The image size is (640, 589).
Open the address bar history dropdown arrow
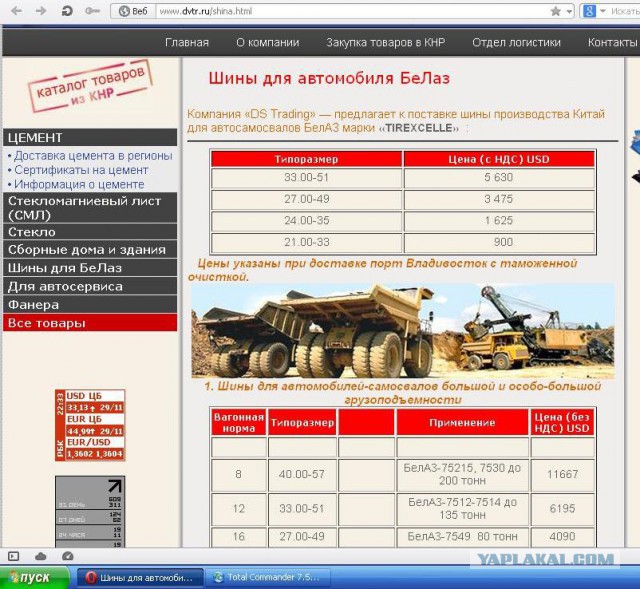click(569, 11)
